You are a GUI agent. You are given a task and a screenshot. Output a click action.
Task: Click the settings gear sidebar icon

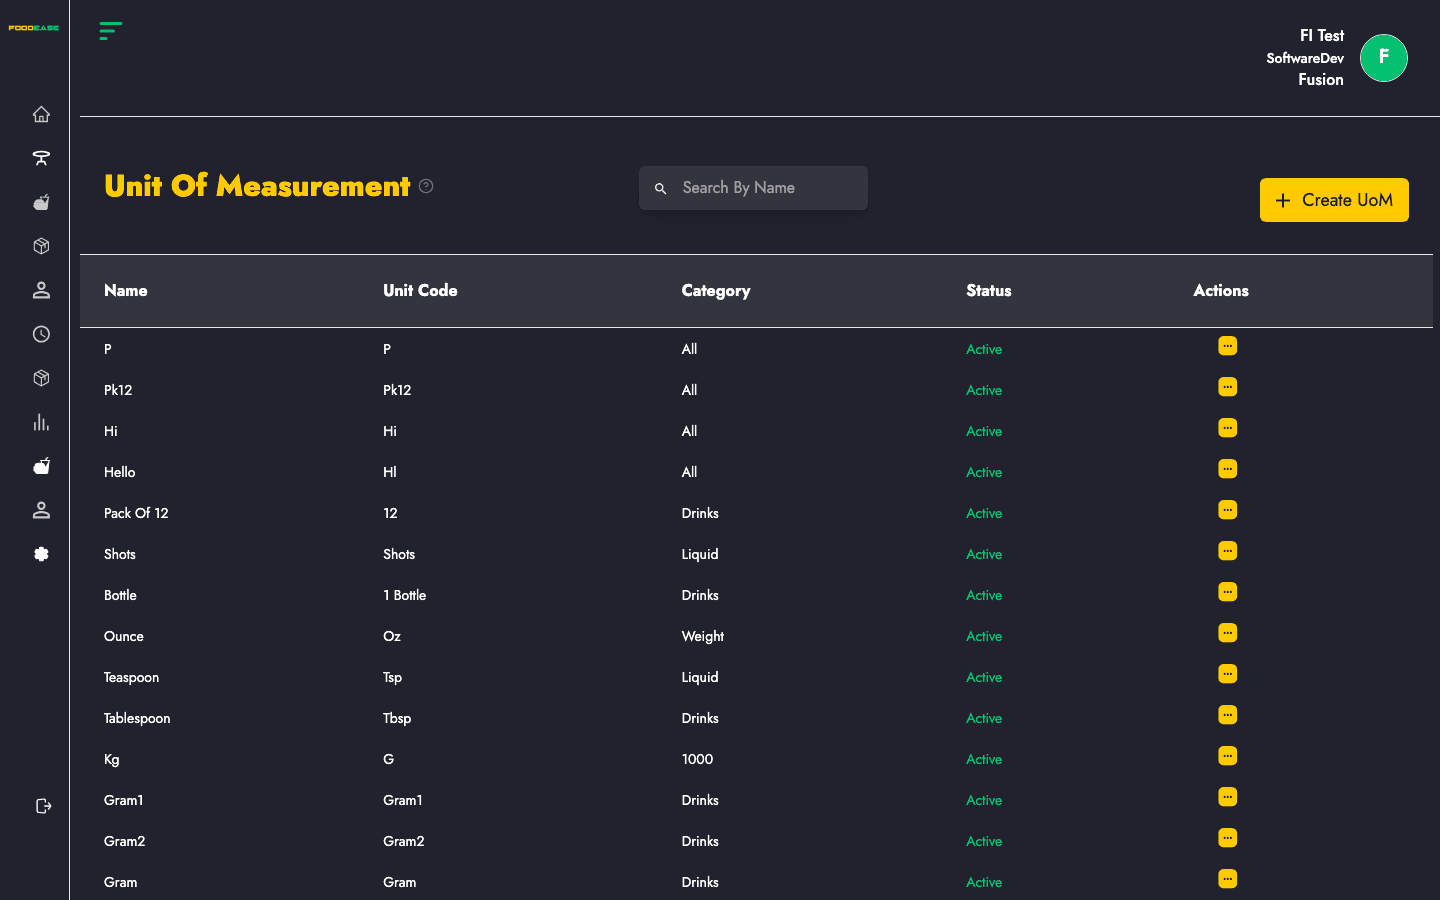[41, 554]
